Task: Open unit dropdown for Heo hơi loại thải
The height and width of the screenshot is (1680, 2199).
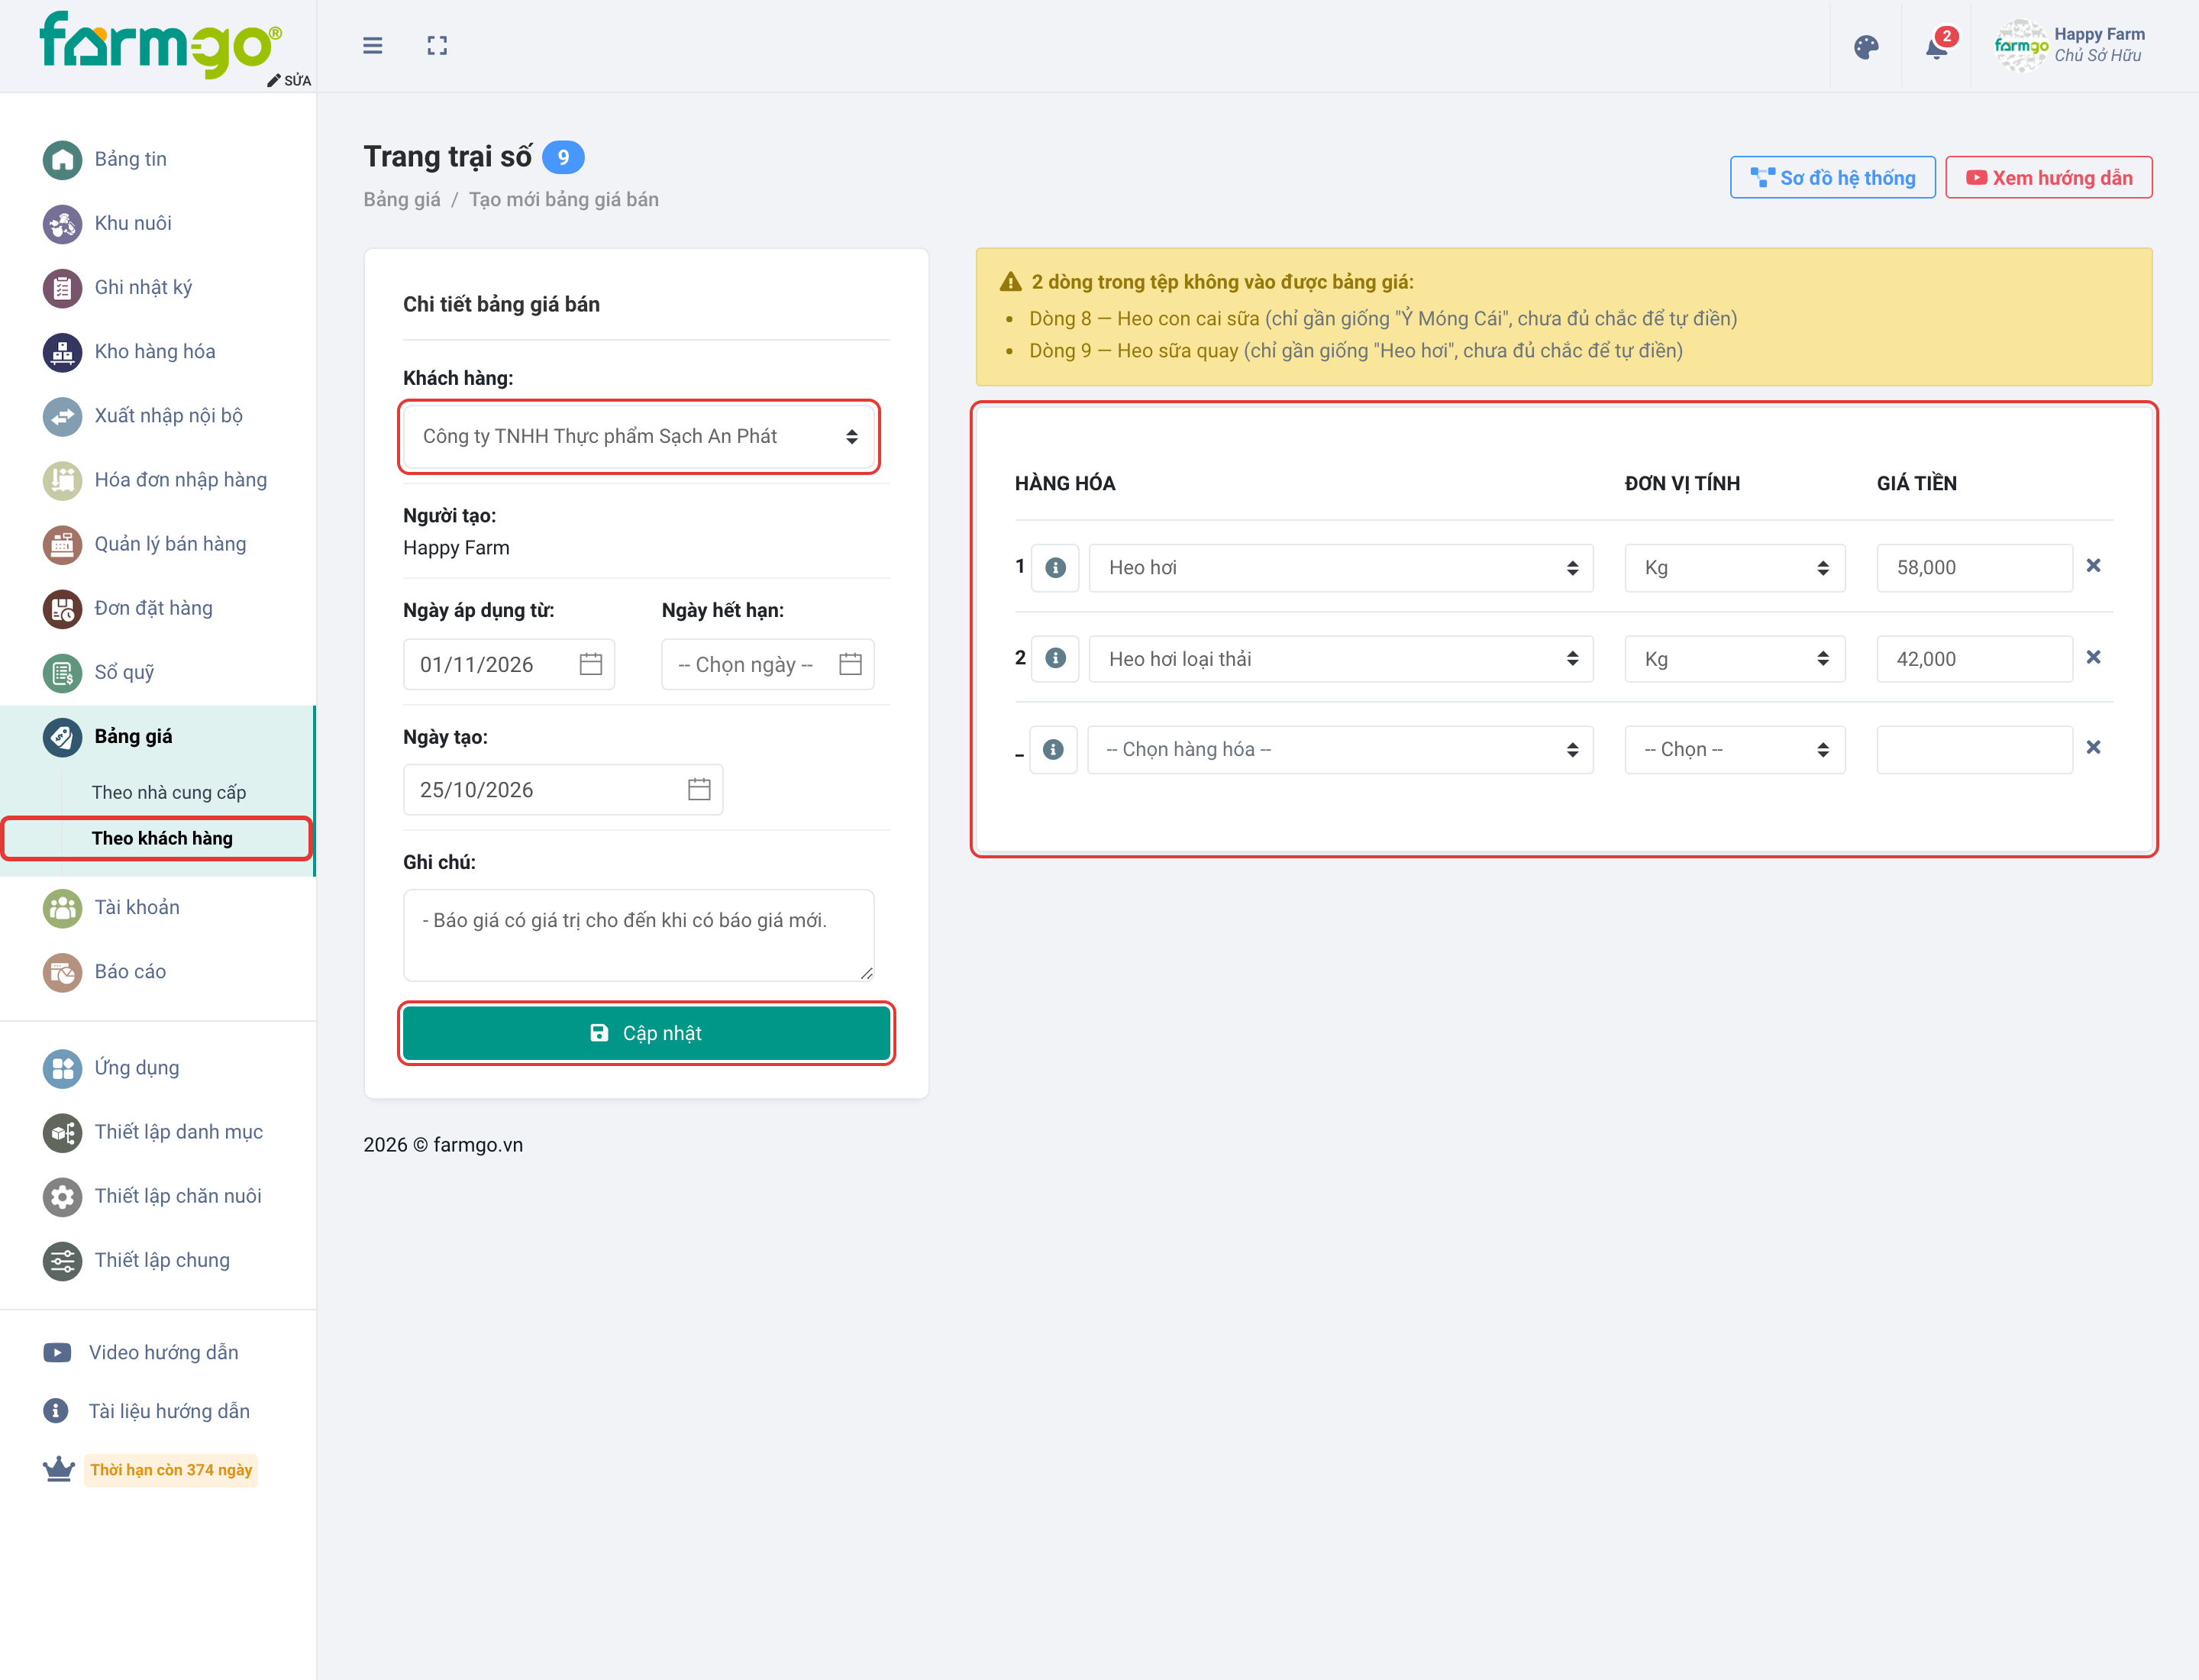Action: (1735, 658)
